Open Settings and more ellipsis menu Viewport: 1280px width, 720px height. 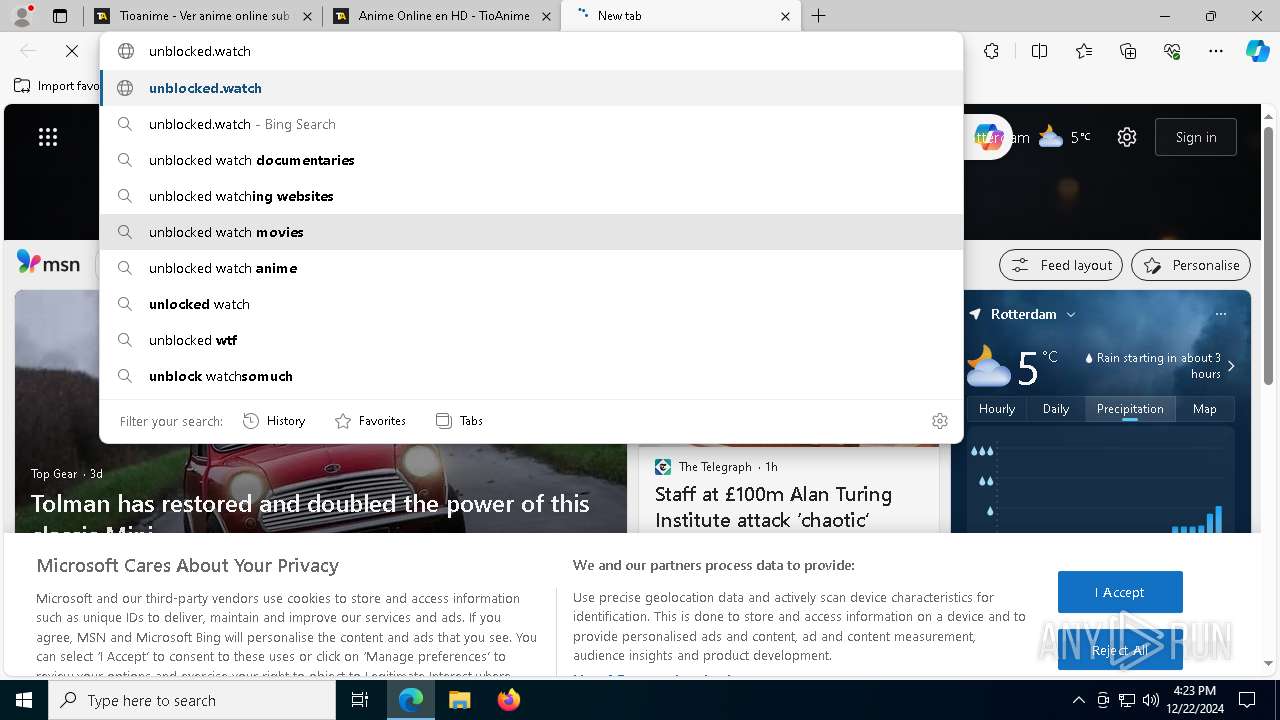[x=1216, y=51]
